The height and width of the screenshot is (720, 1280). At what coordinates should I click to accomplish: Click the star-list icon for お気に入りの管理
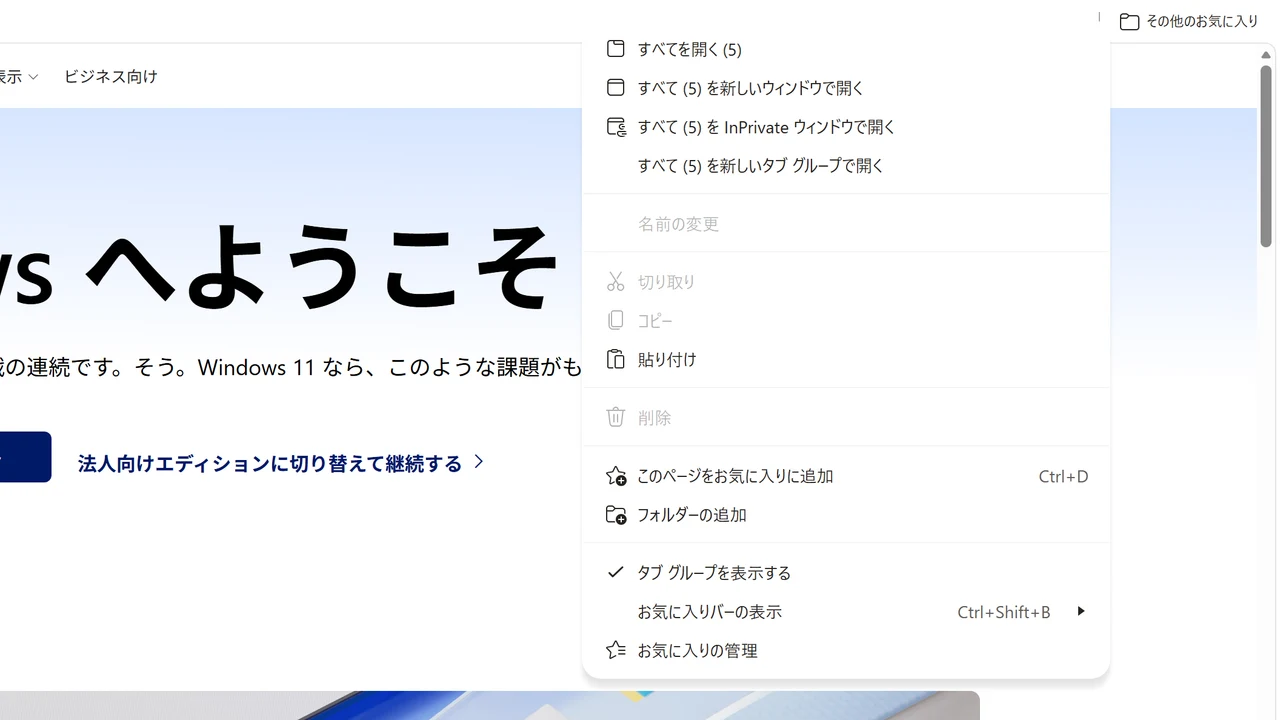pyautogui.click(x=616, y=650)
